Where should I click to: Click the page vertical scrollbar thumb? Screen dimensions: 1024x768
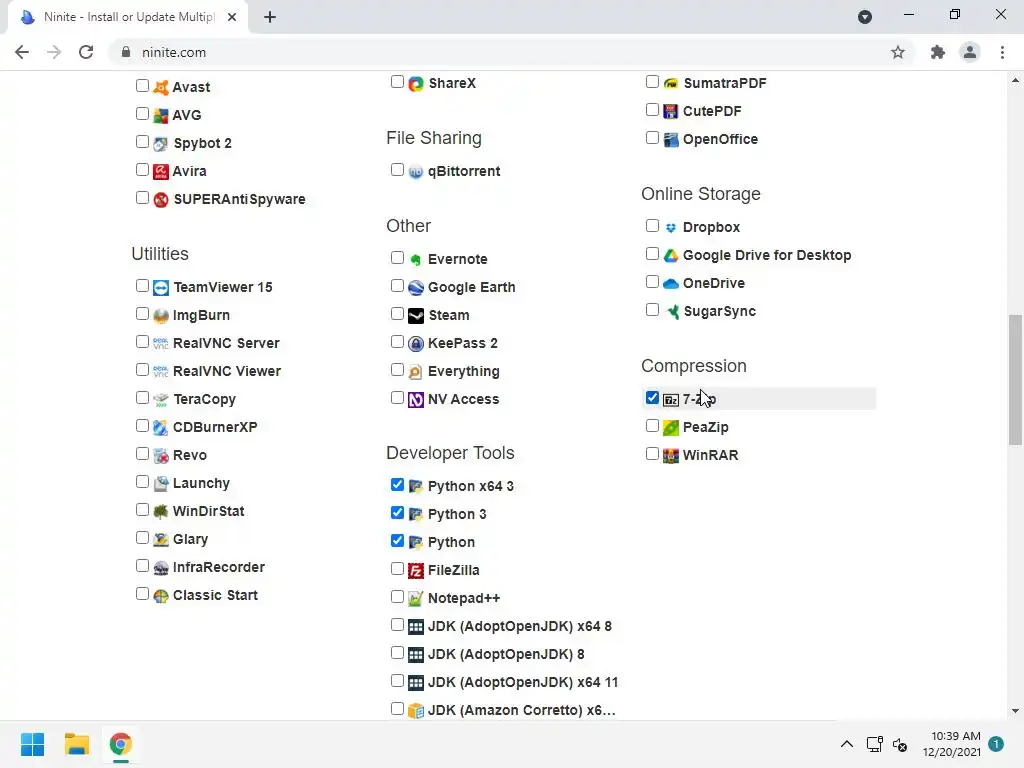pyautogui.click(x=1015, y=379)
